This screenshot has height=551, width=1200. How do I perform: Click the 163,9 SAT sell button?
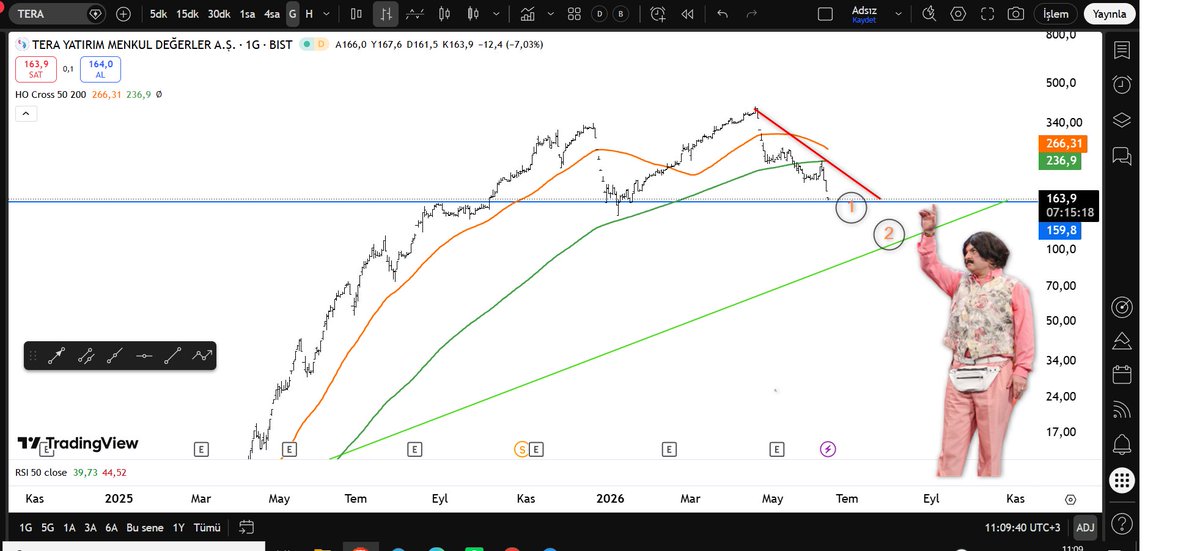coord(35,69)
